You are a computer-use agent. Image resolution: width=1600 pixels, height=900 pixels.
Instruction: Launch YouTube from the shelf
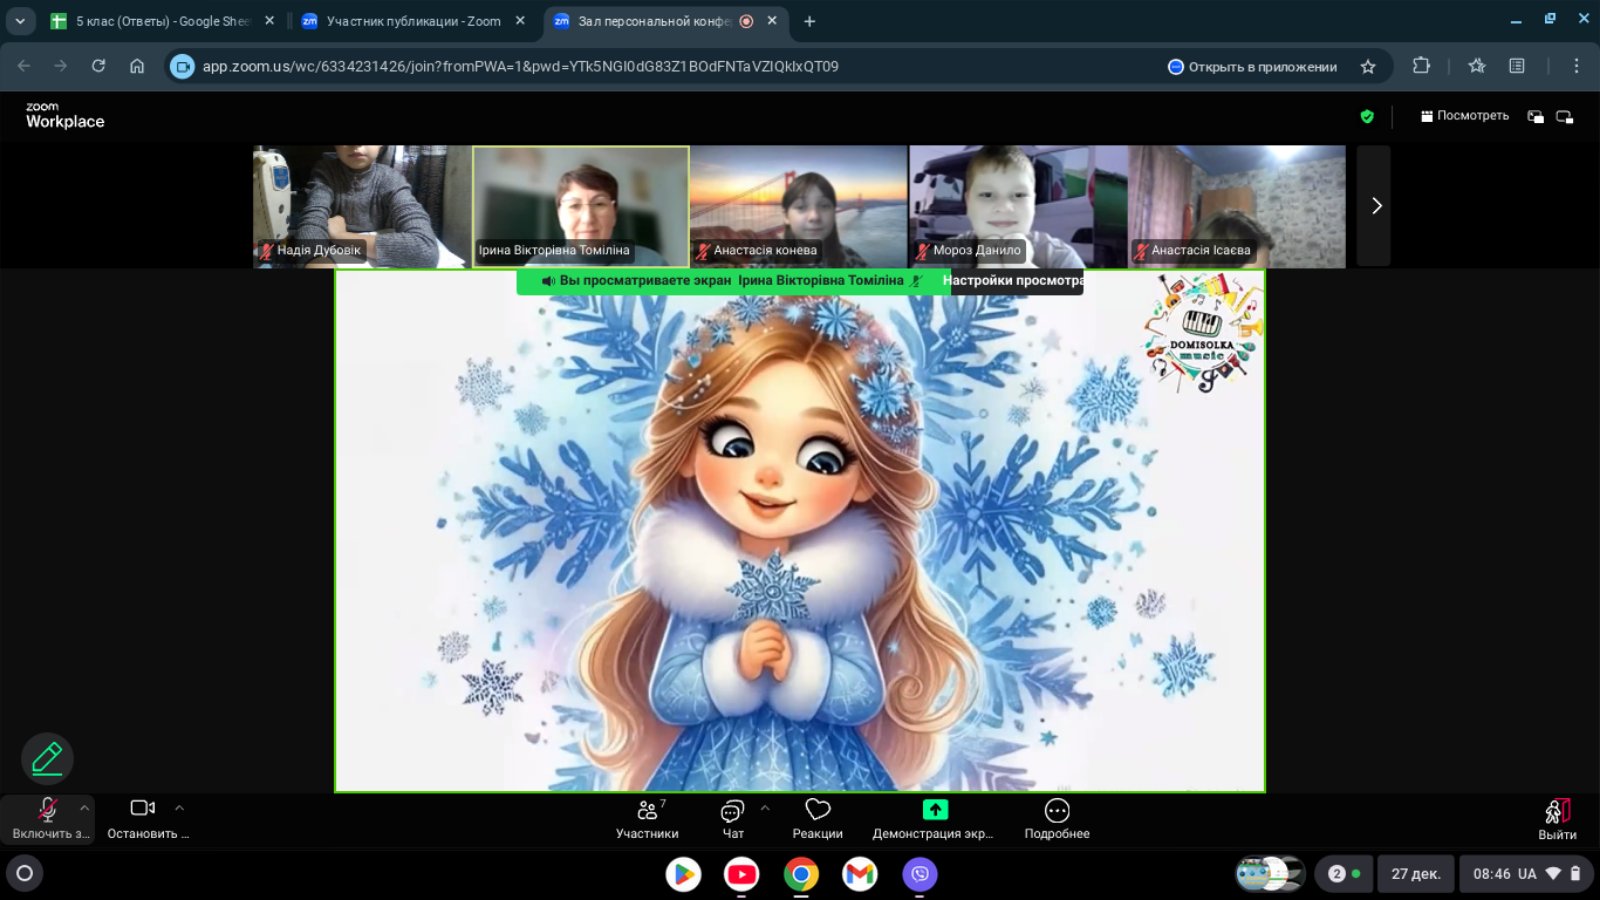pos(742,874)
